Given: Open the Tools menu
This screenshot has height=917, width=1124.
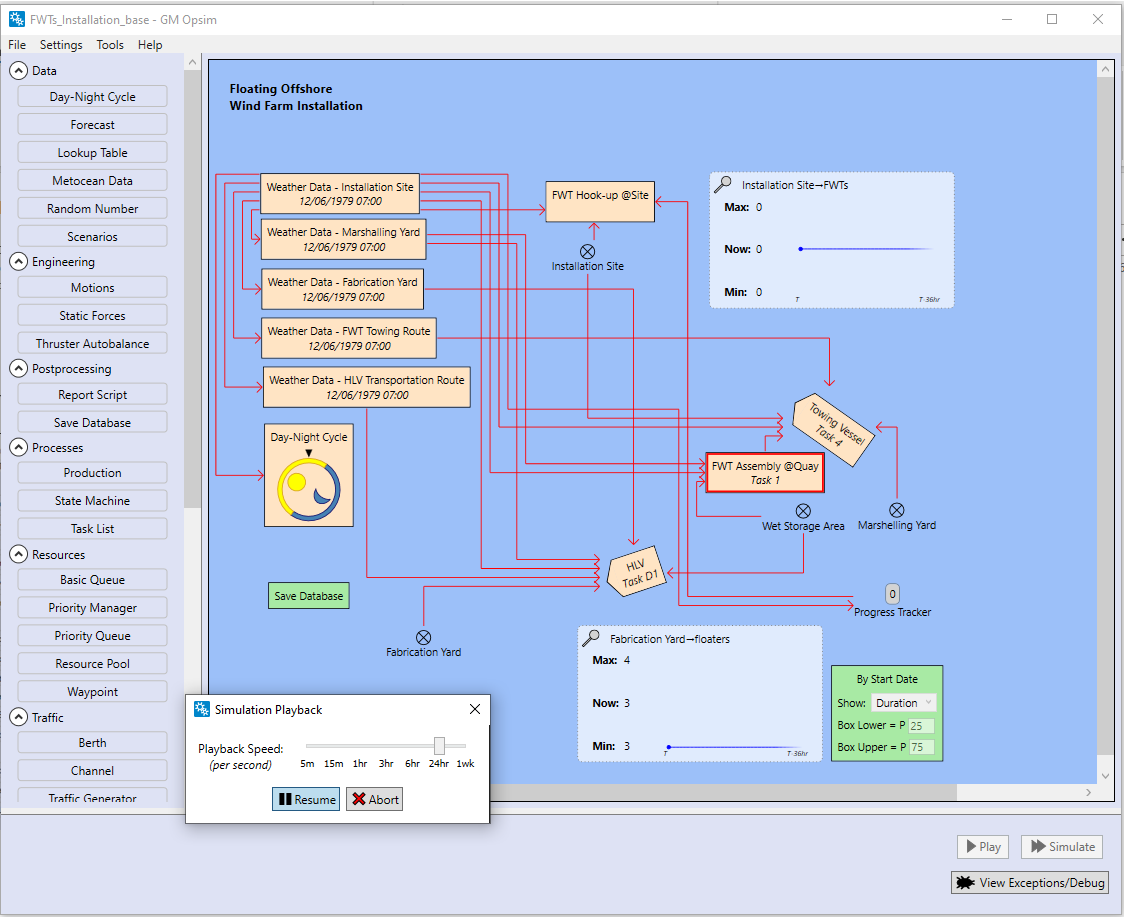Looking at the screenshot, I should 110,44.
